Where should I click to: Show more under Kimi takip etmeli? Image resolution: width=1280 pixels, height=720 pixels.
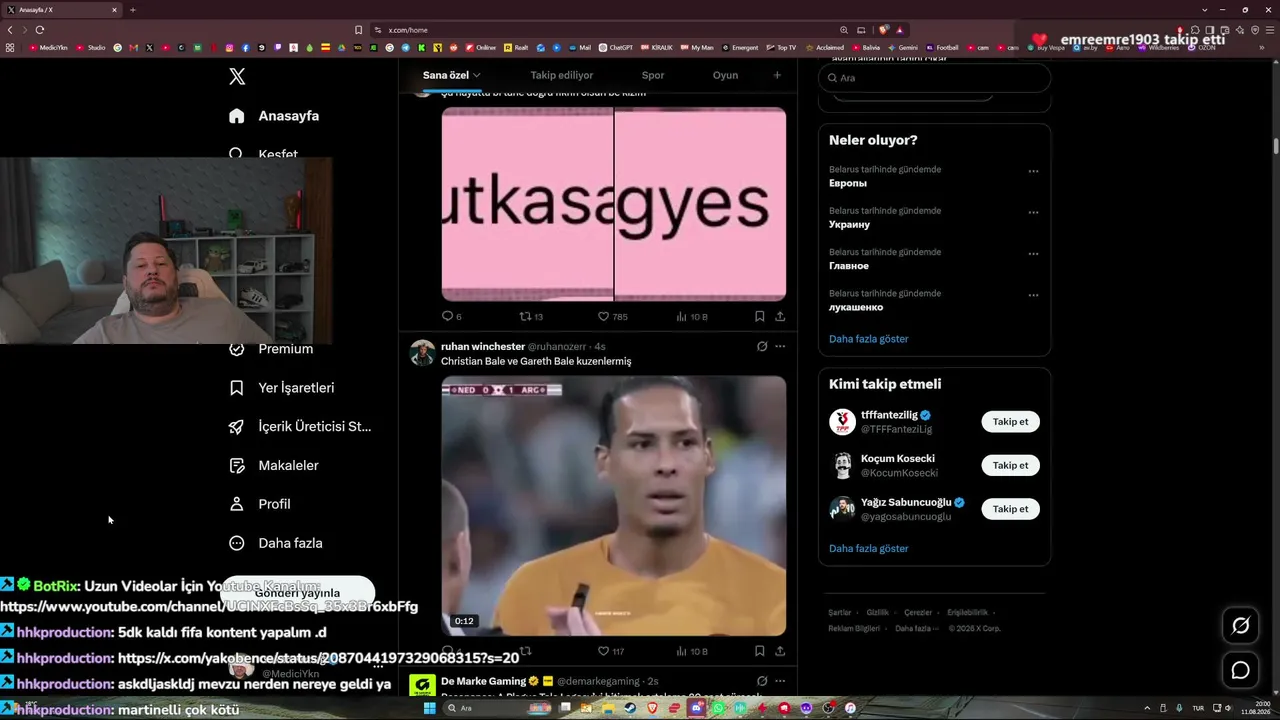[x=868, y=549]
